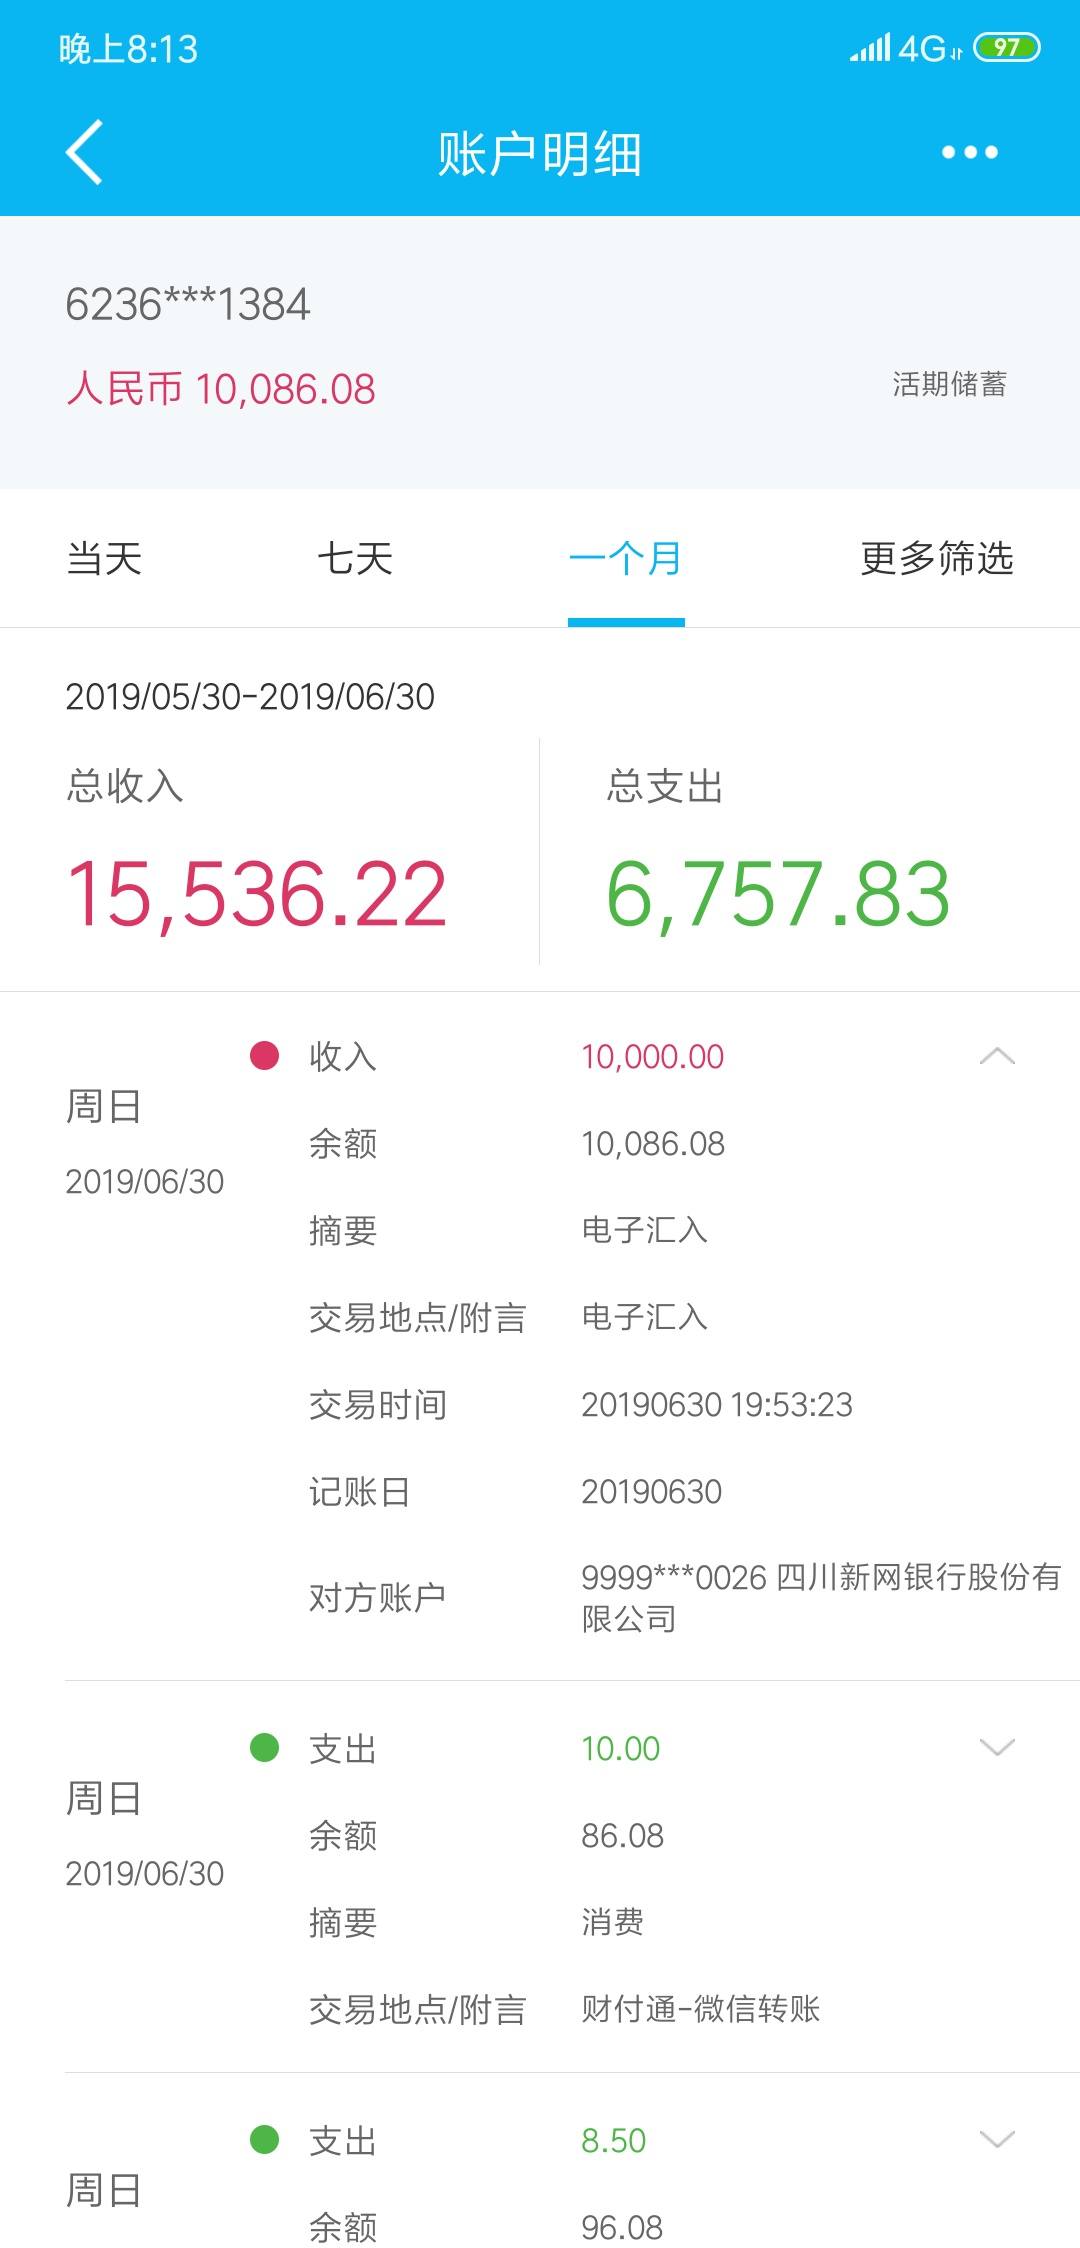The width and height of the screenshot is (1080, 2248).
Task: Tap the battery indicator in status bar
Action: [x=1007, y=47]
